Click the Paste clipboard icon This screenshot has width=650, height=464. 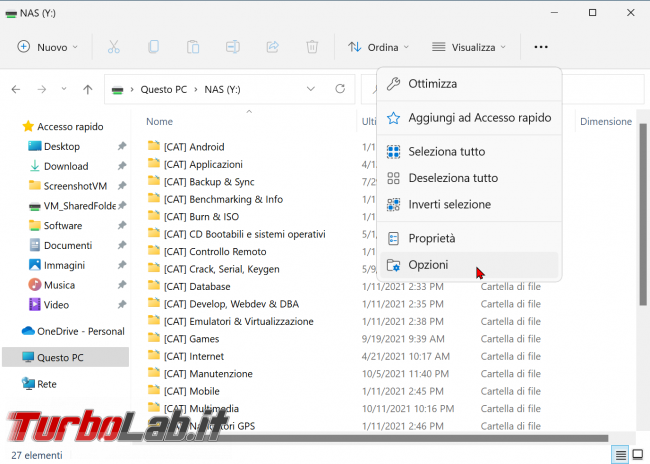193,47
